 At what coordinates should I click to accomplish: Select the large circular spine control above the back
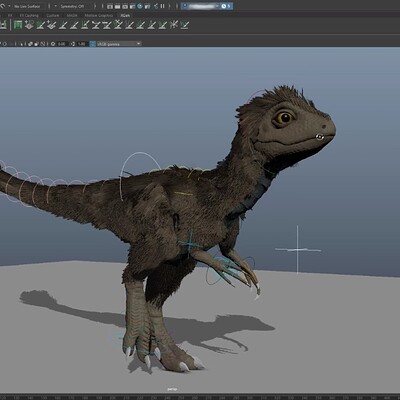pyautogui.click(x=139, y=153)
